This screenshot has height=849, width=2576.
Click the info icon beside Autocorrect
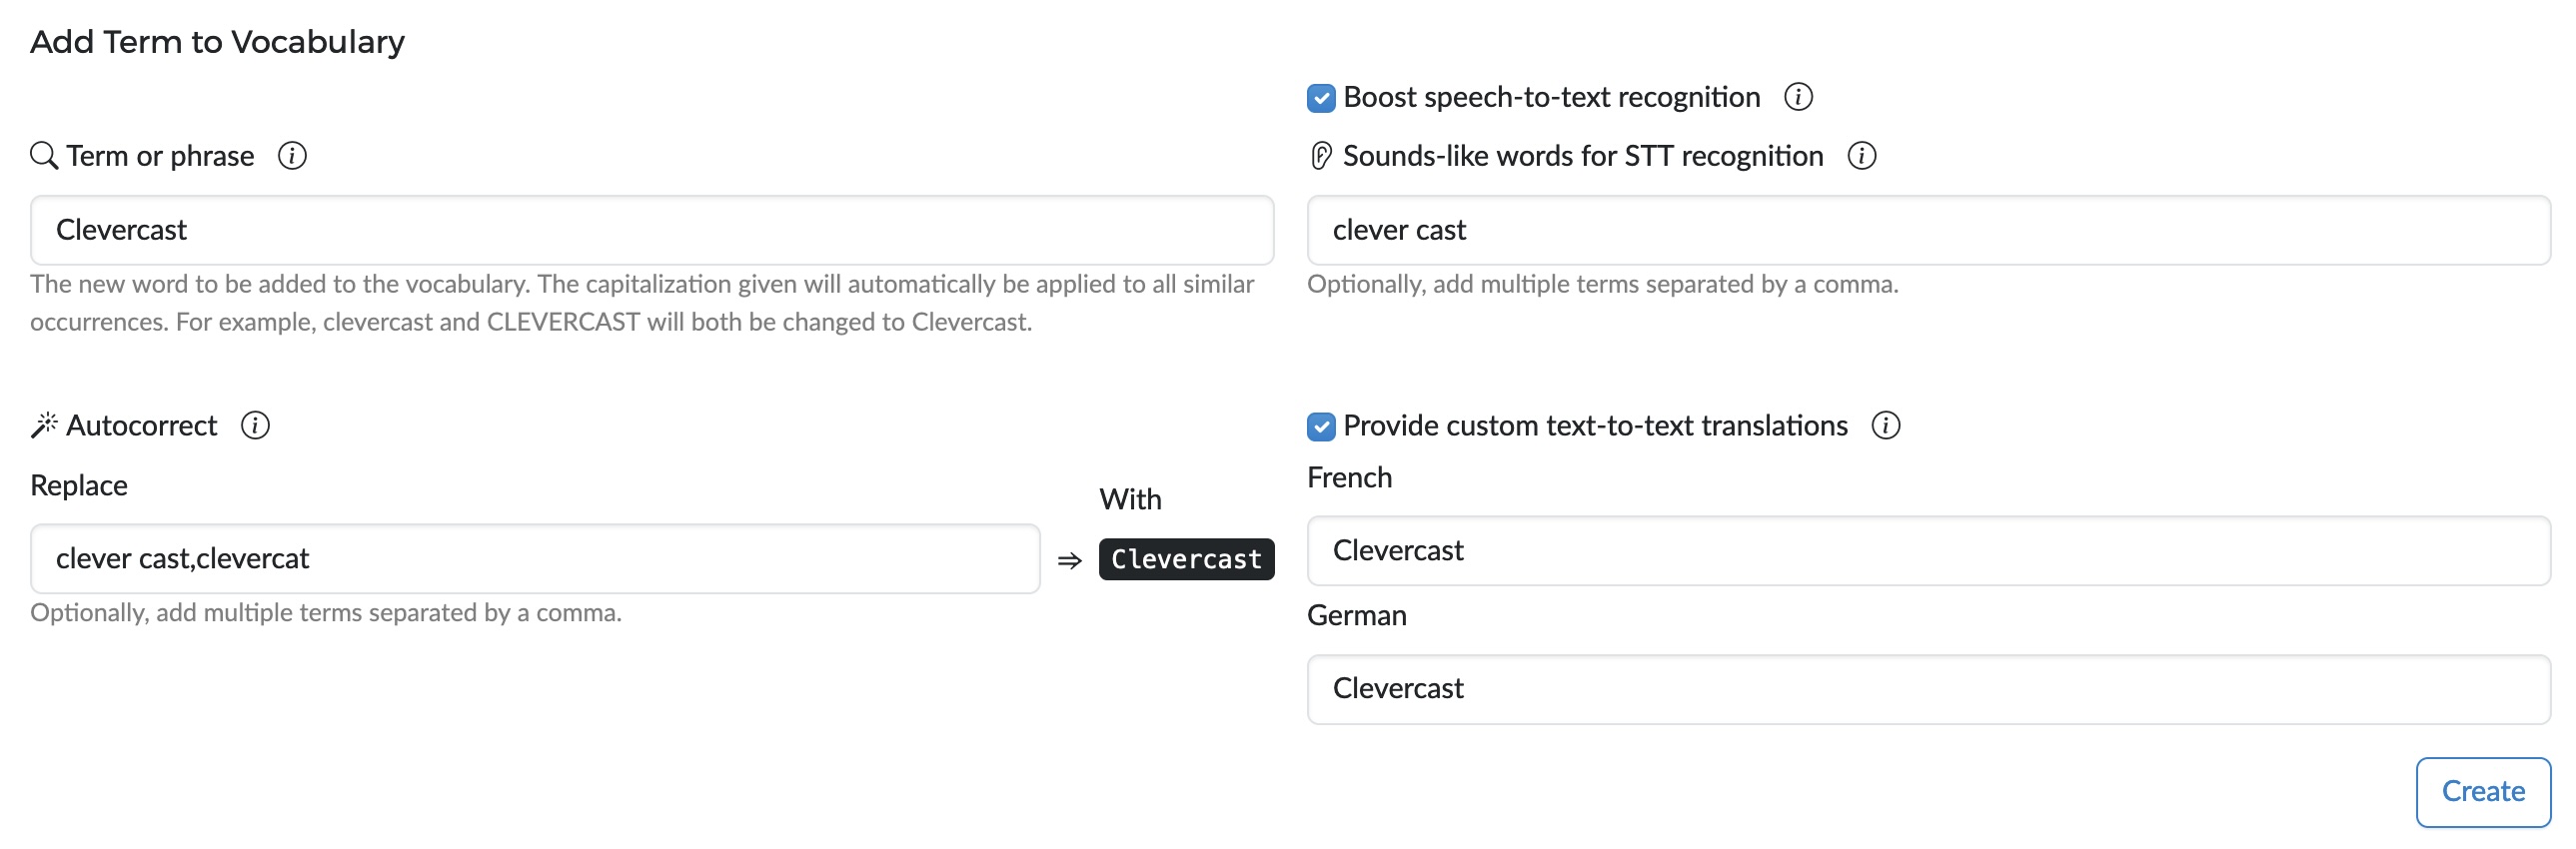tap(255, 426)
